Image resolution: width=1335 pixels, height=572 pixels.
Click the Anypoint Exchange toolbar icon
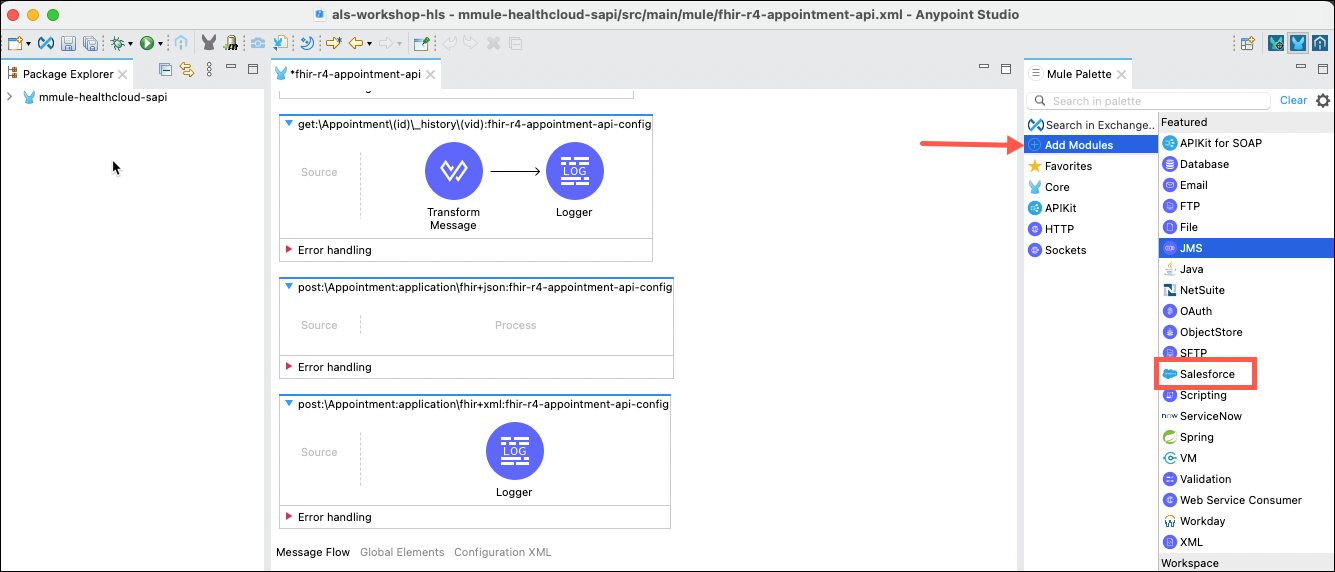tap(46, 43)
